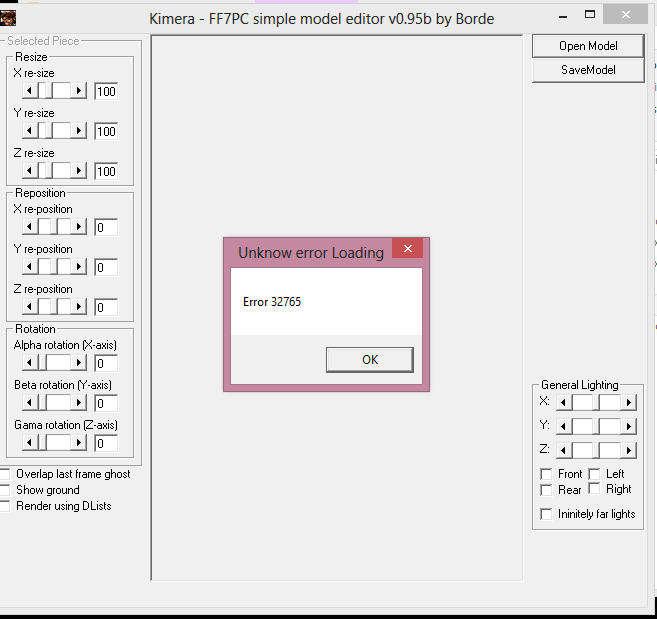Move General Lighting Y right with arrow
Screen dimensions: 657x619
click(x=629, y=426)
